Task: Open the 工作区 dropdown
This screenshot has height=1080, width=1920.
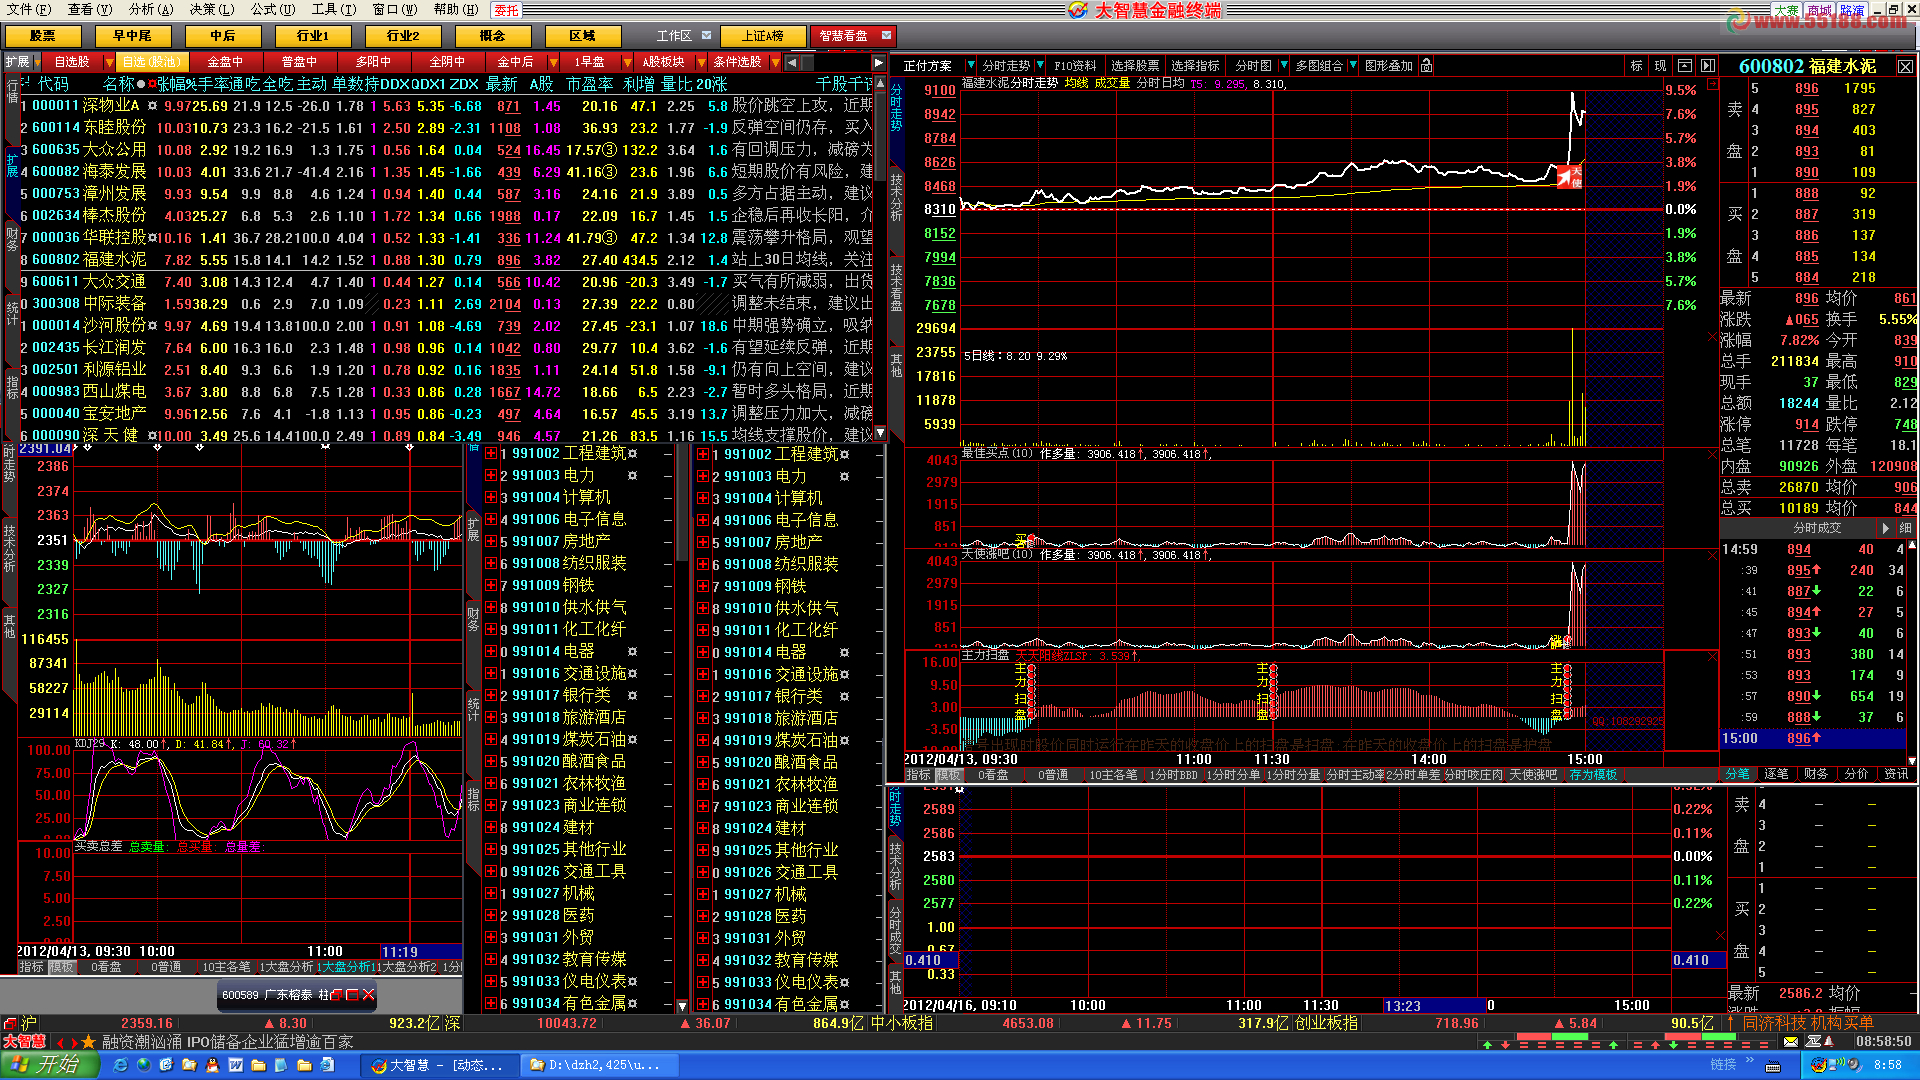Action: click(x=707, y=36)
